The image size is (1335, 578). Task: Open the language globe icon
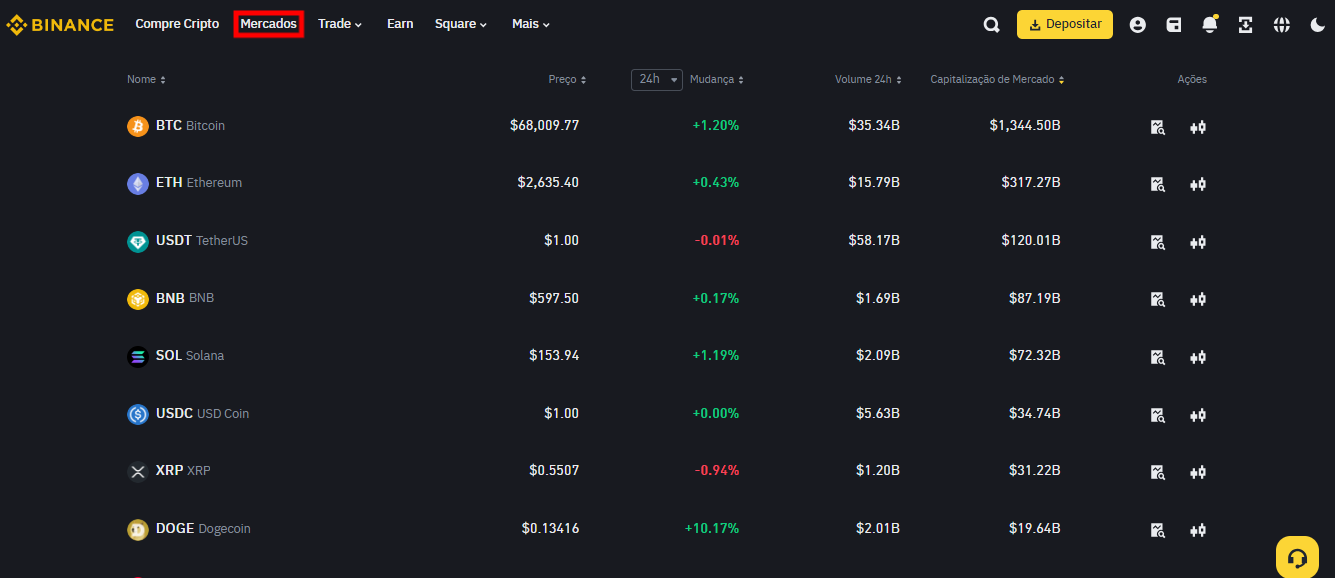(1281, 24)
